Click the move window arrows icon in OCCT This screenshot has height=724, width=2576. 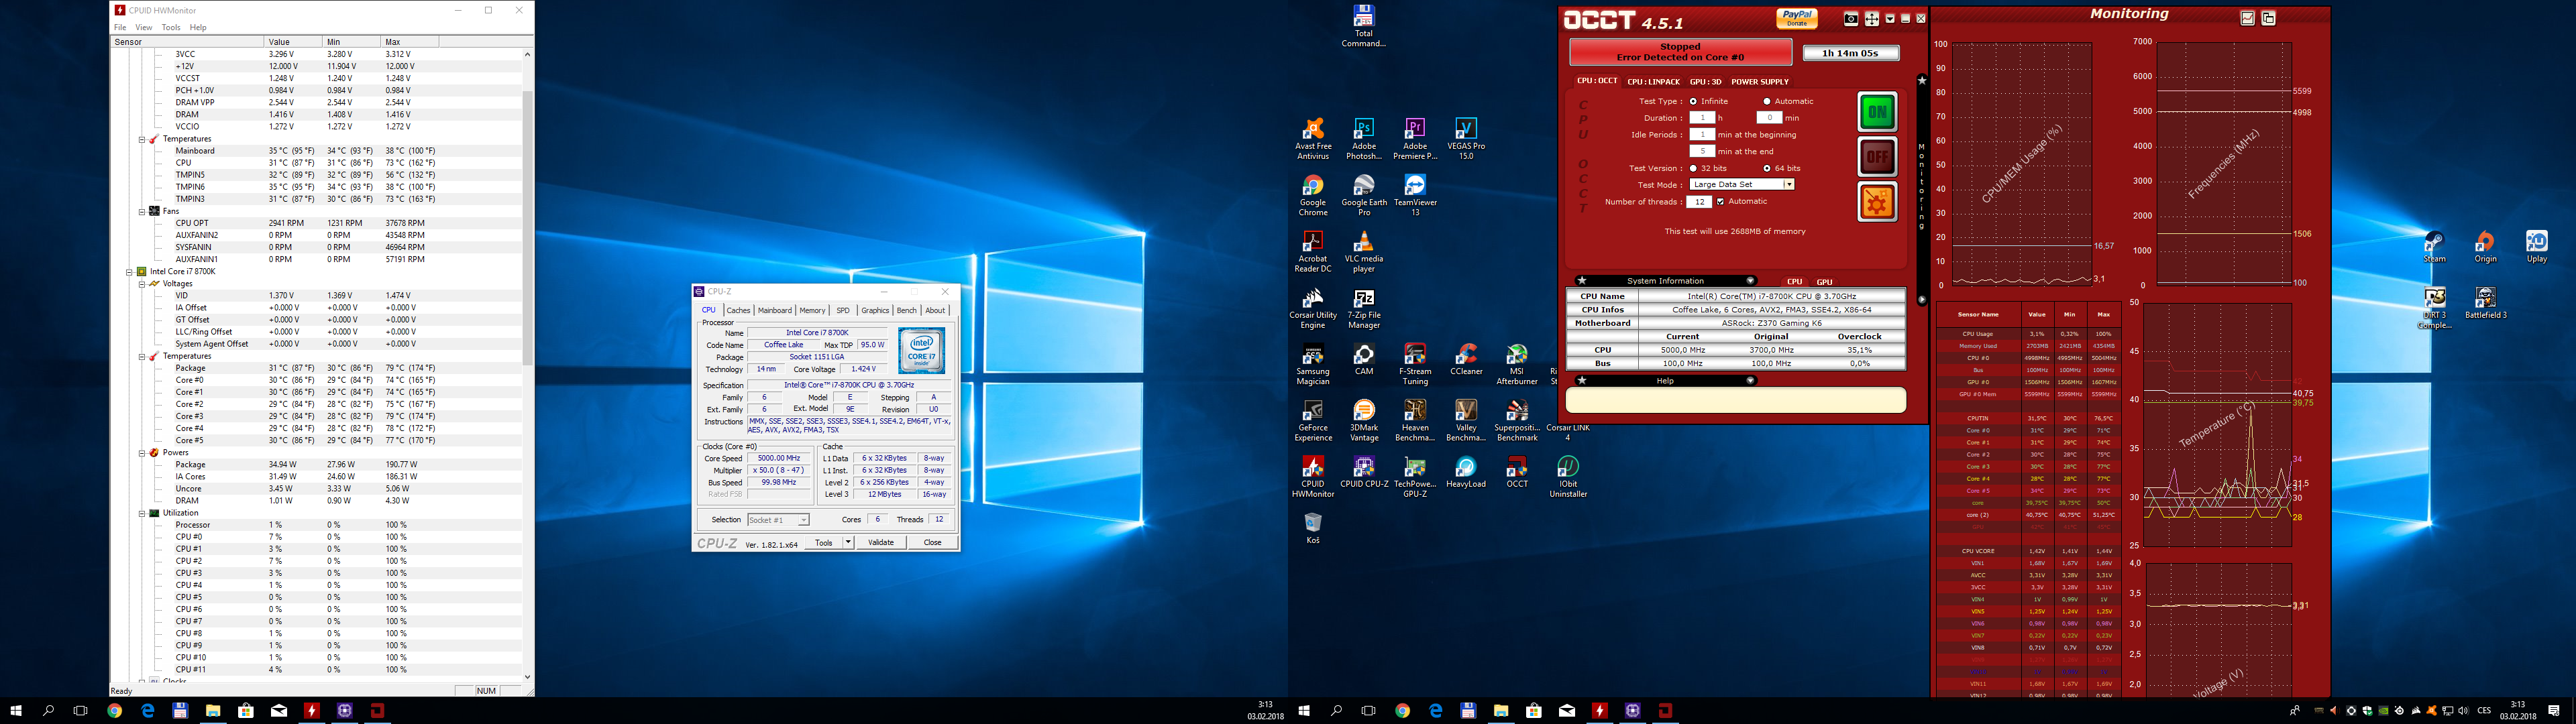point(1871,19)
